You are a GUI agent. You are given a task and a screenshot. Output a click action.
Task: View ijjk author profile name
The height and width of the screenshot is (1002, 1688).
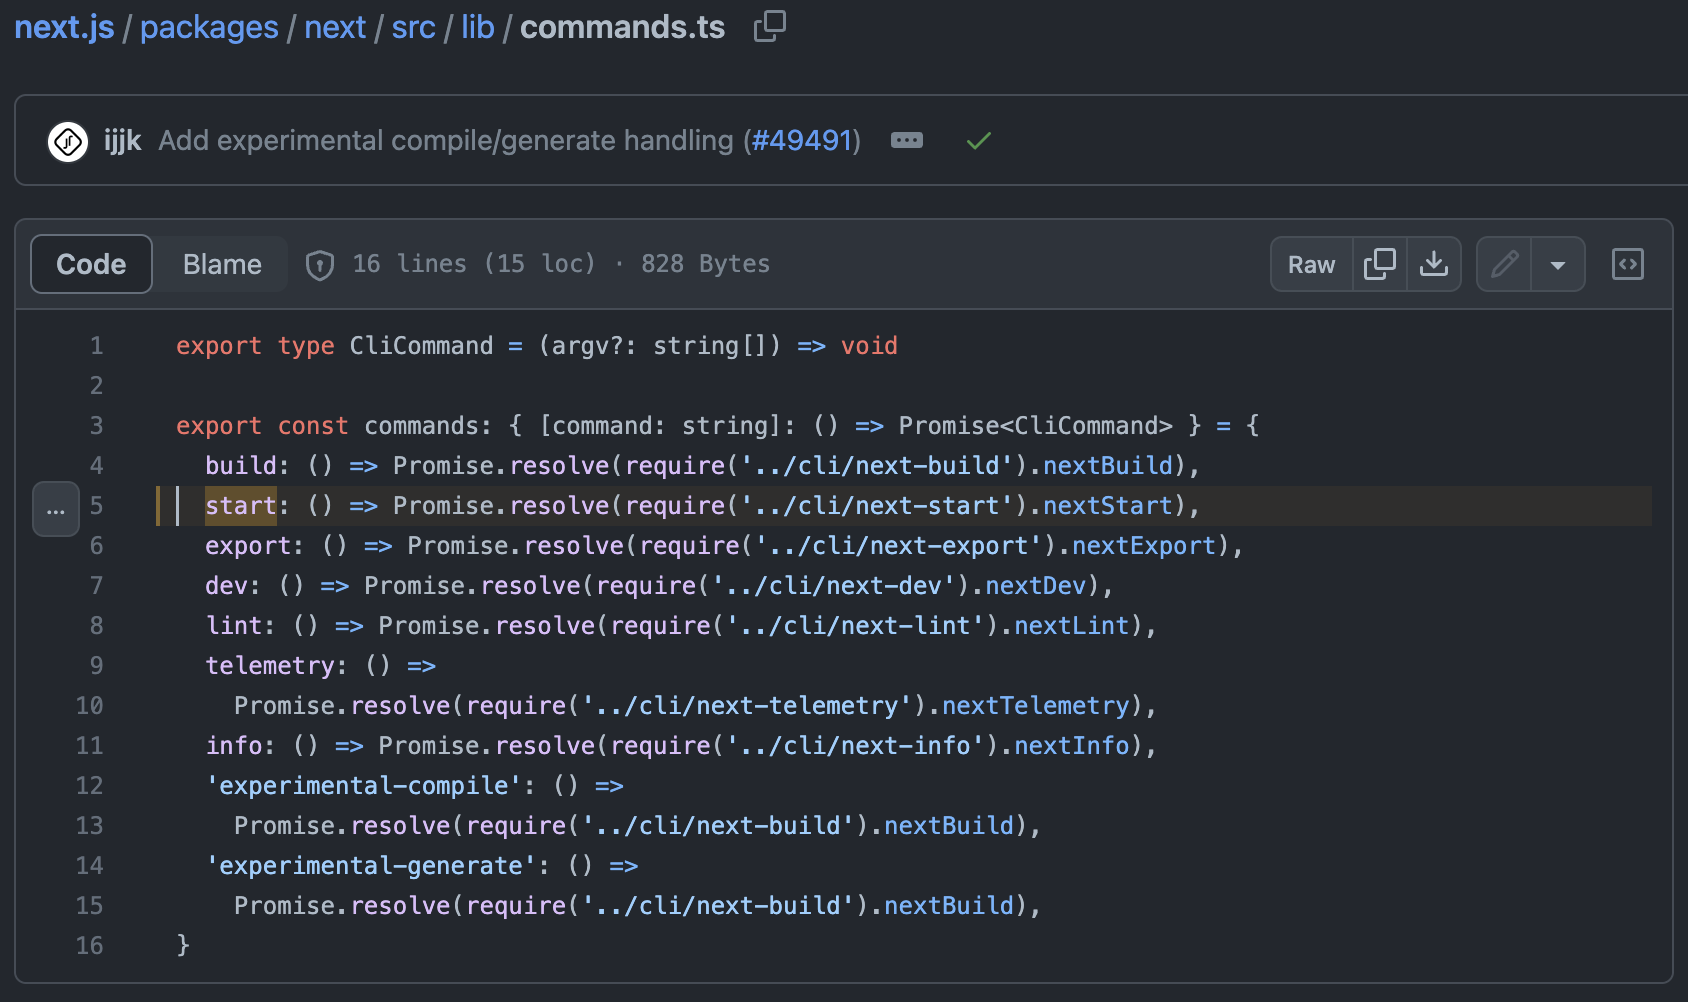(122, 141)
